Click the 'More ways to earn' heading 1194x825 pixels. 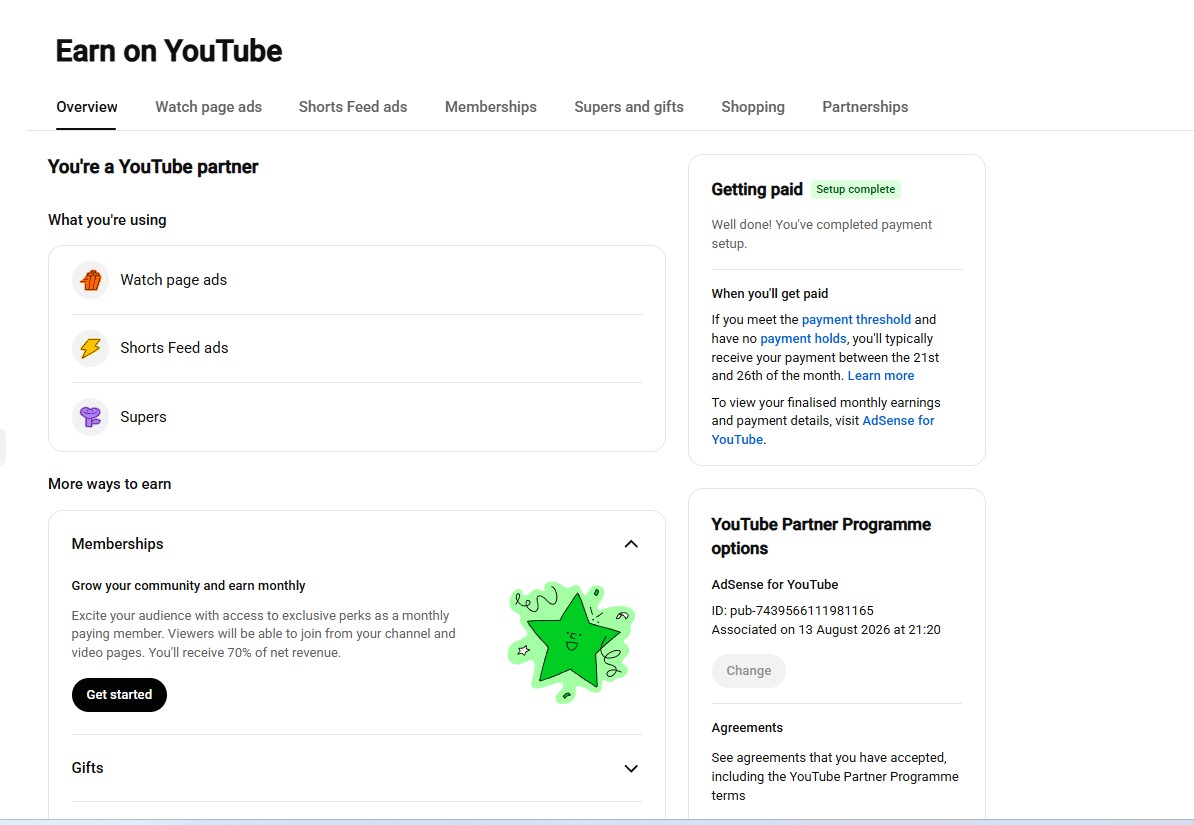pyautogui.click(x=110, y=484)
